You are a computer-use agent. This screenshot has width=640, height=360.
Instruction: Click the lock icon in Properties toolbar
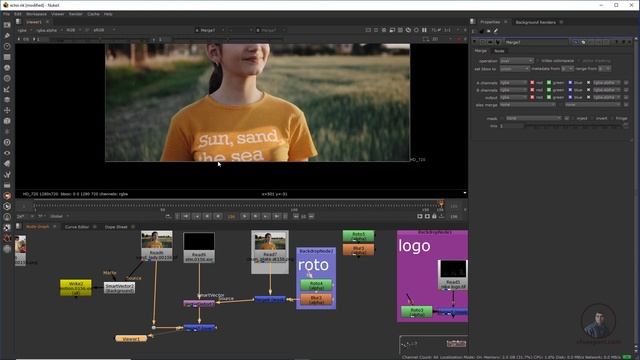(x=489, y=31)
